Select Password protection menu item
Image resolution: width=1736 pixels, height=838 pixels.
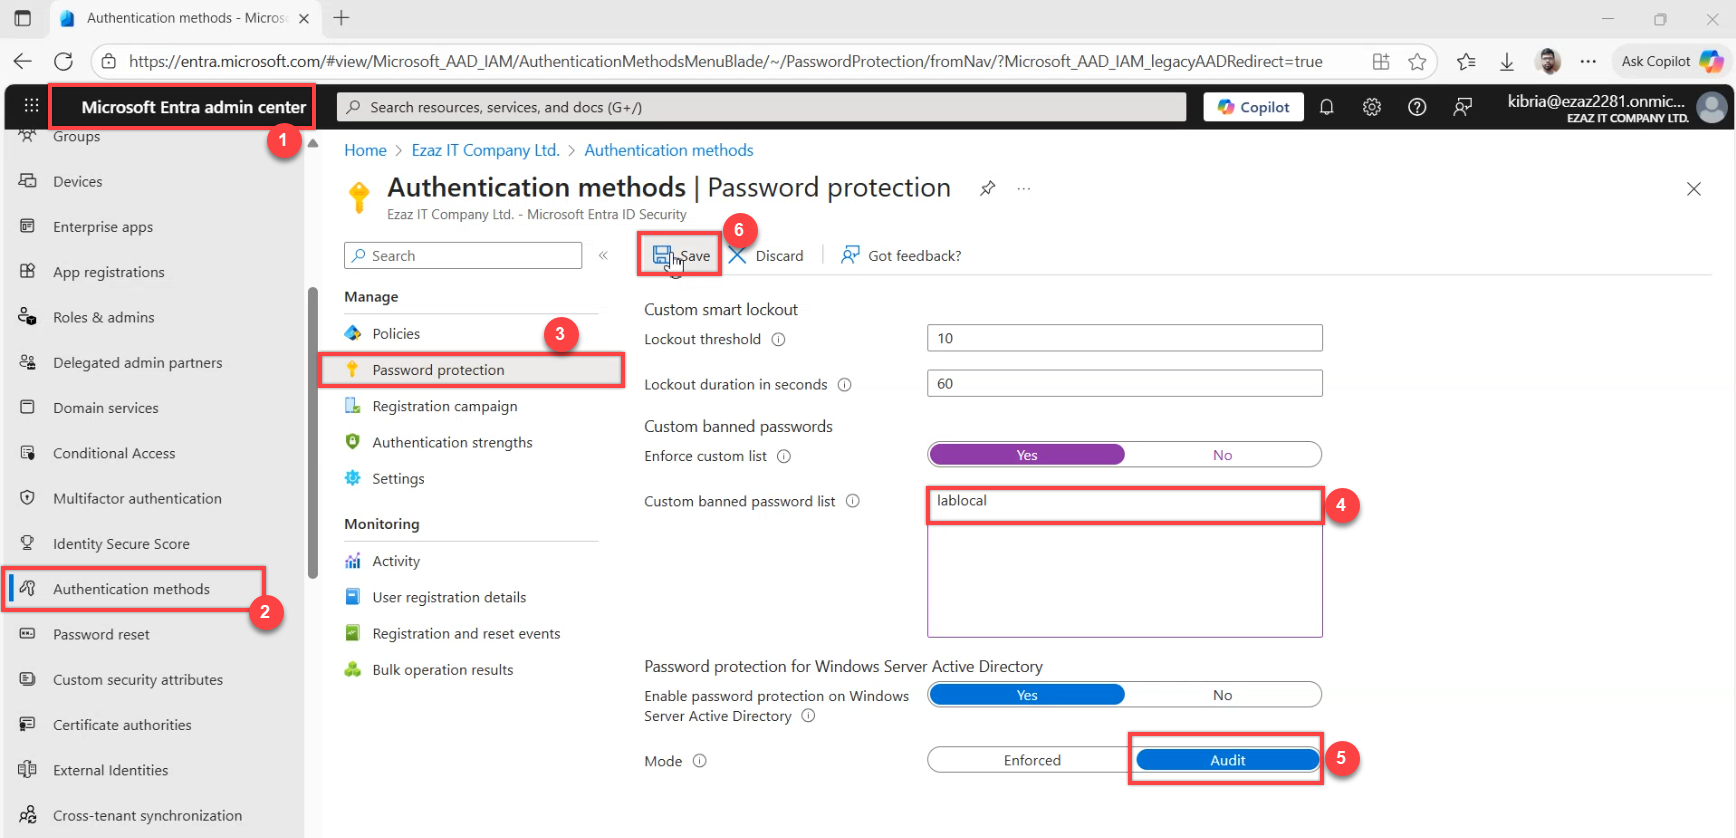coord(471,370)
